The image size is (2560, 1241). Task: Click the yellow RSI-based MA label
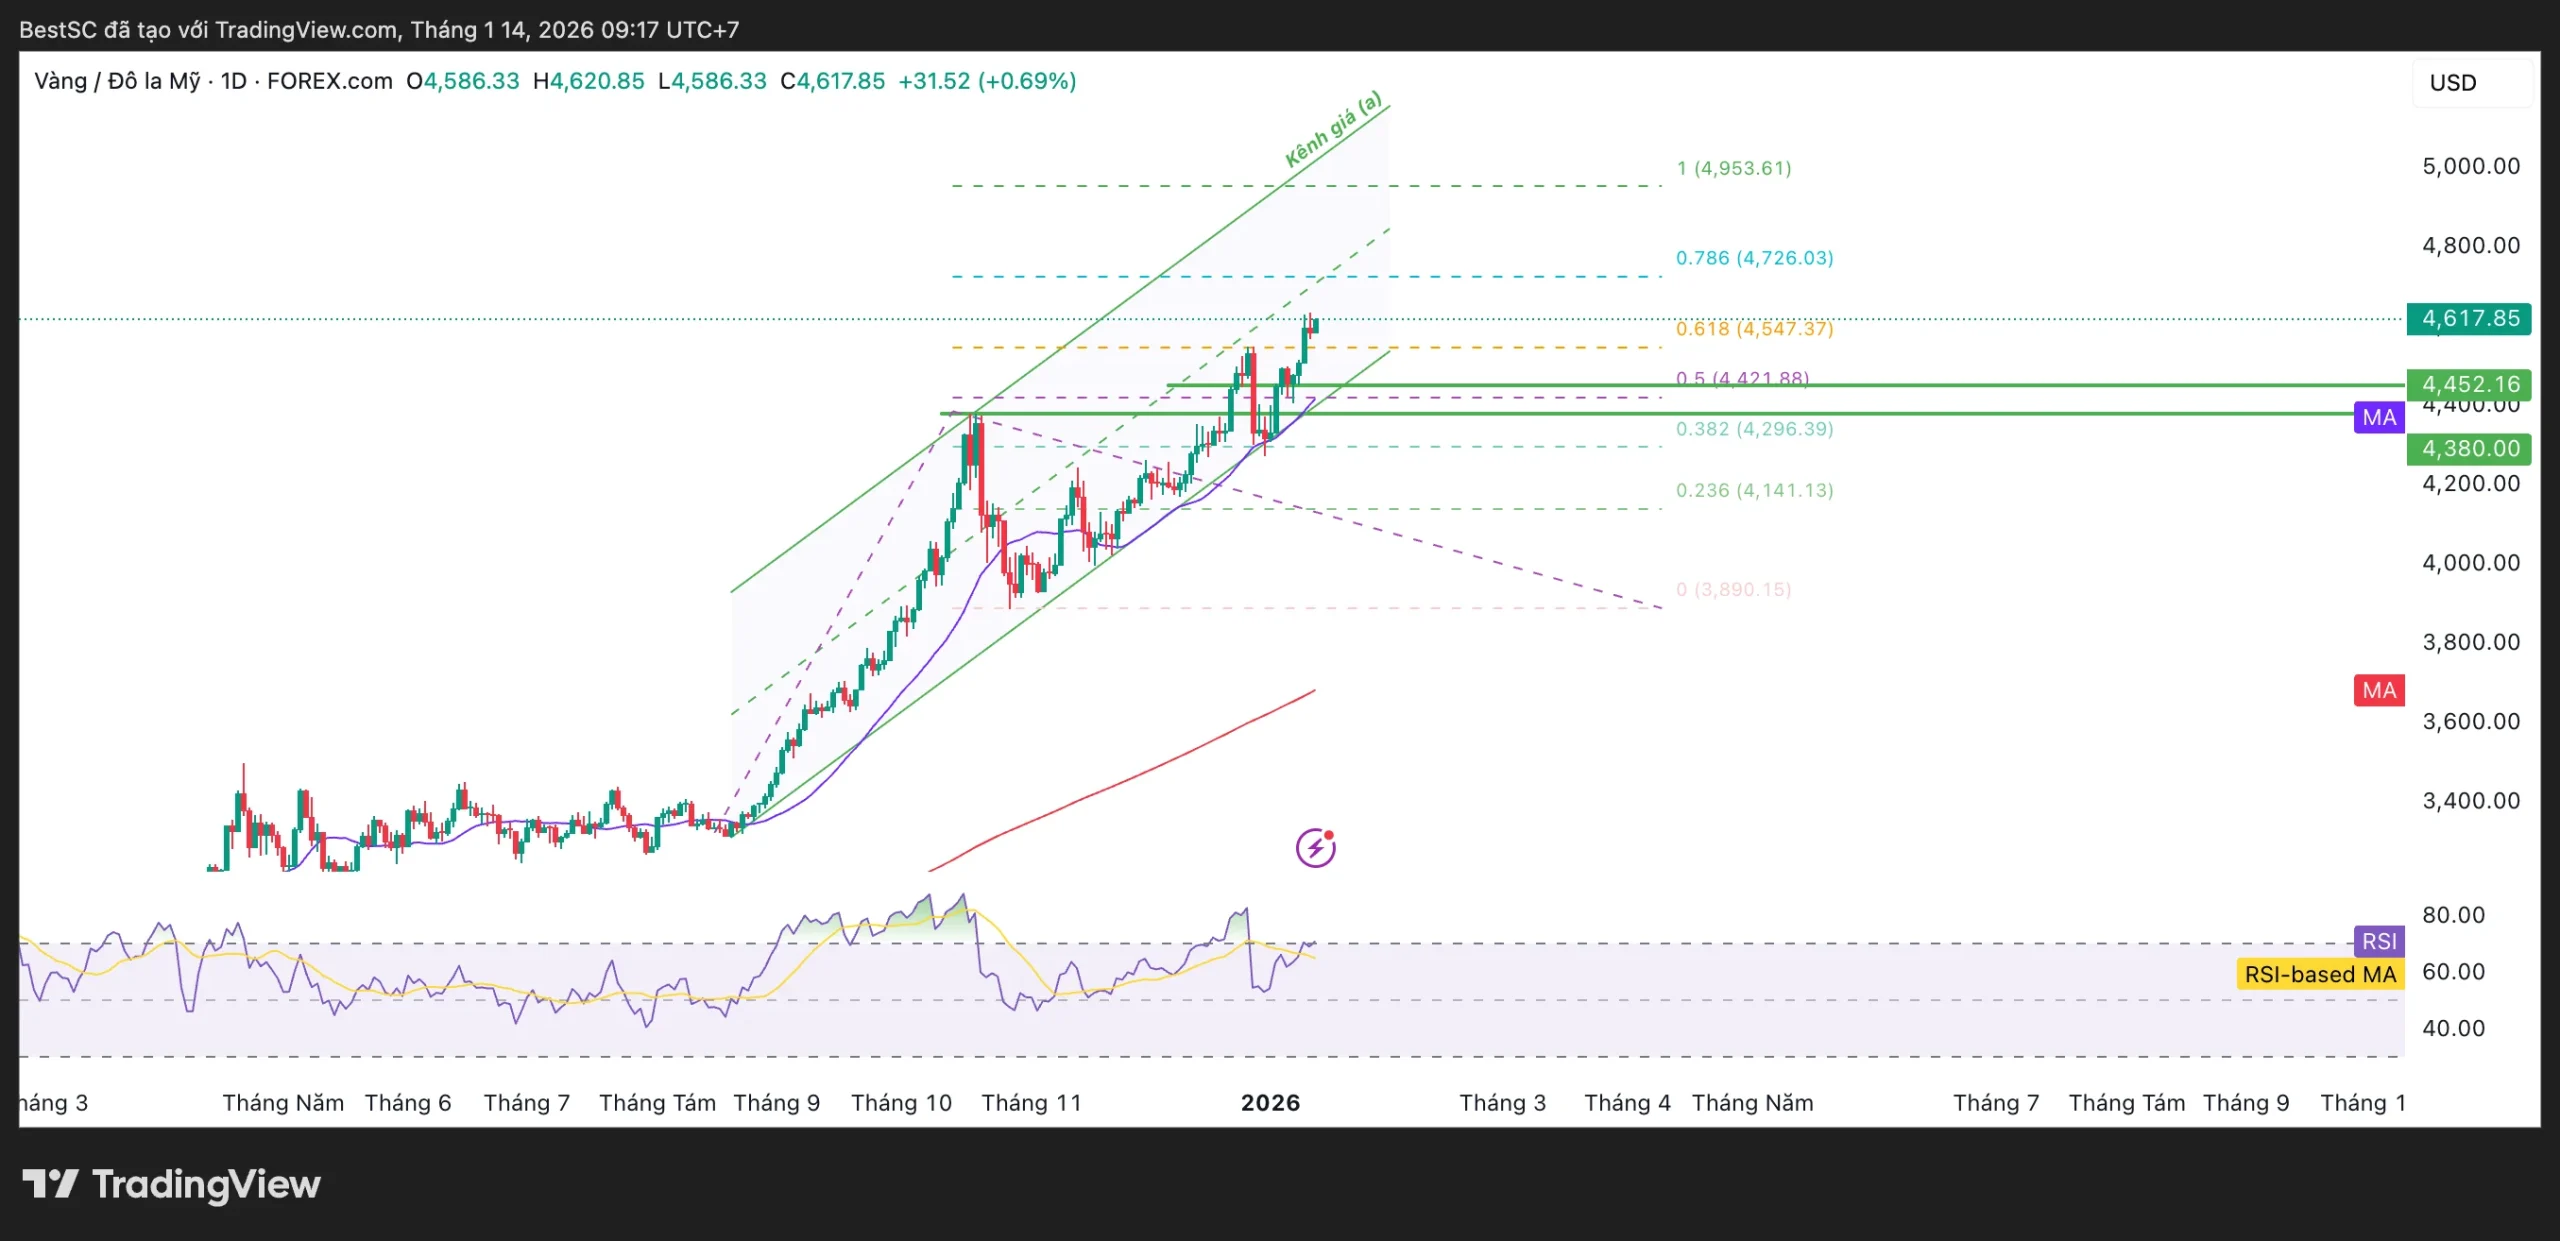tap(2319, 974)
